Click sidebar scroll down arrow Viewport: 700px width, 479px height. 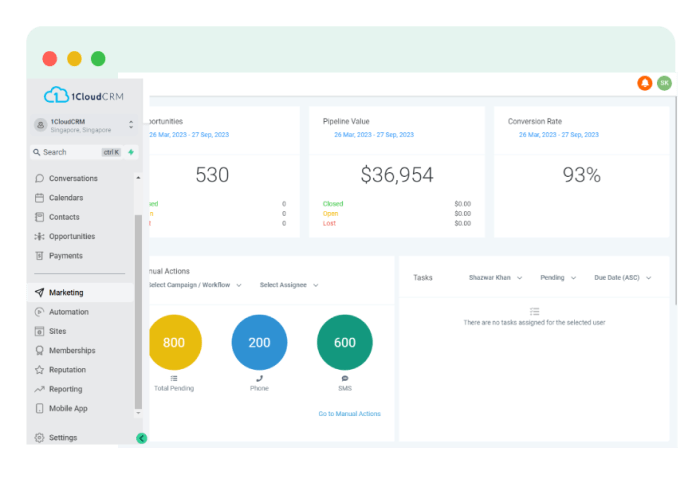[x=138, y=413]
